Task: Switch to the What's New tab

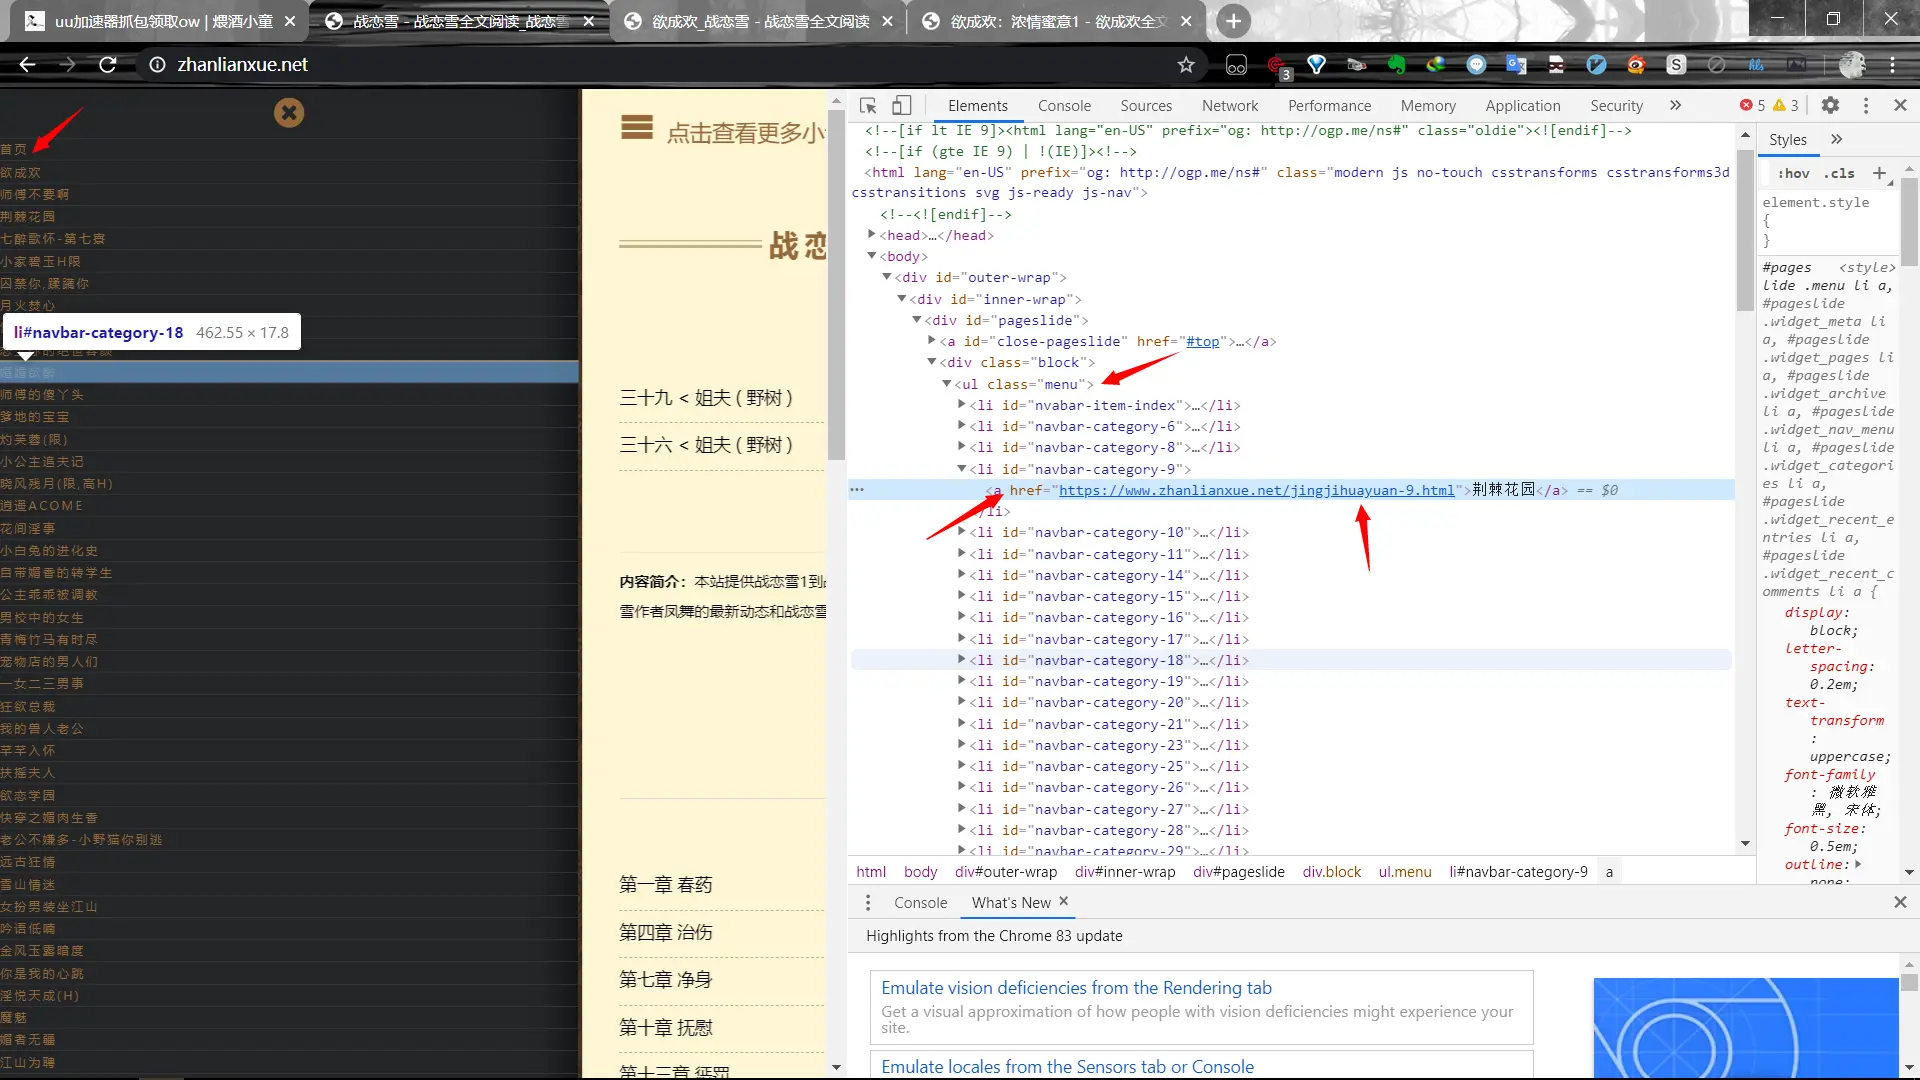Action: [x=1010, y=902]
